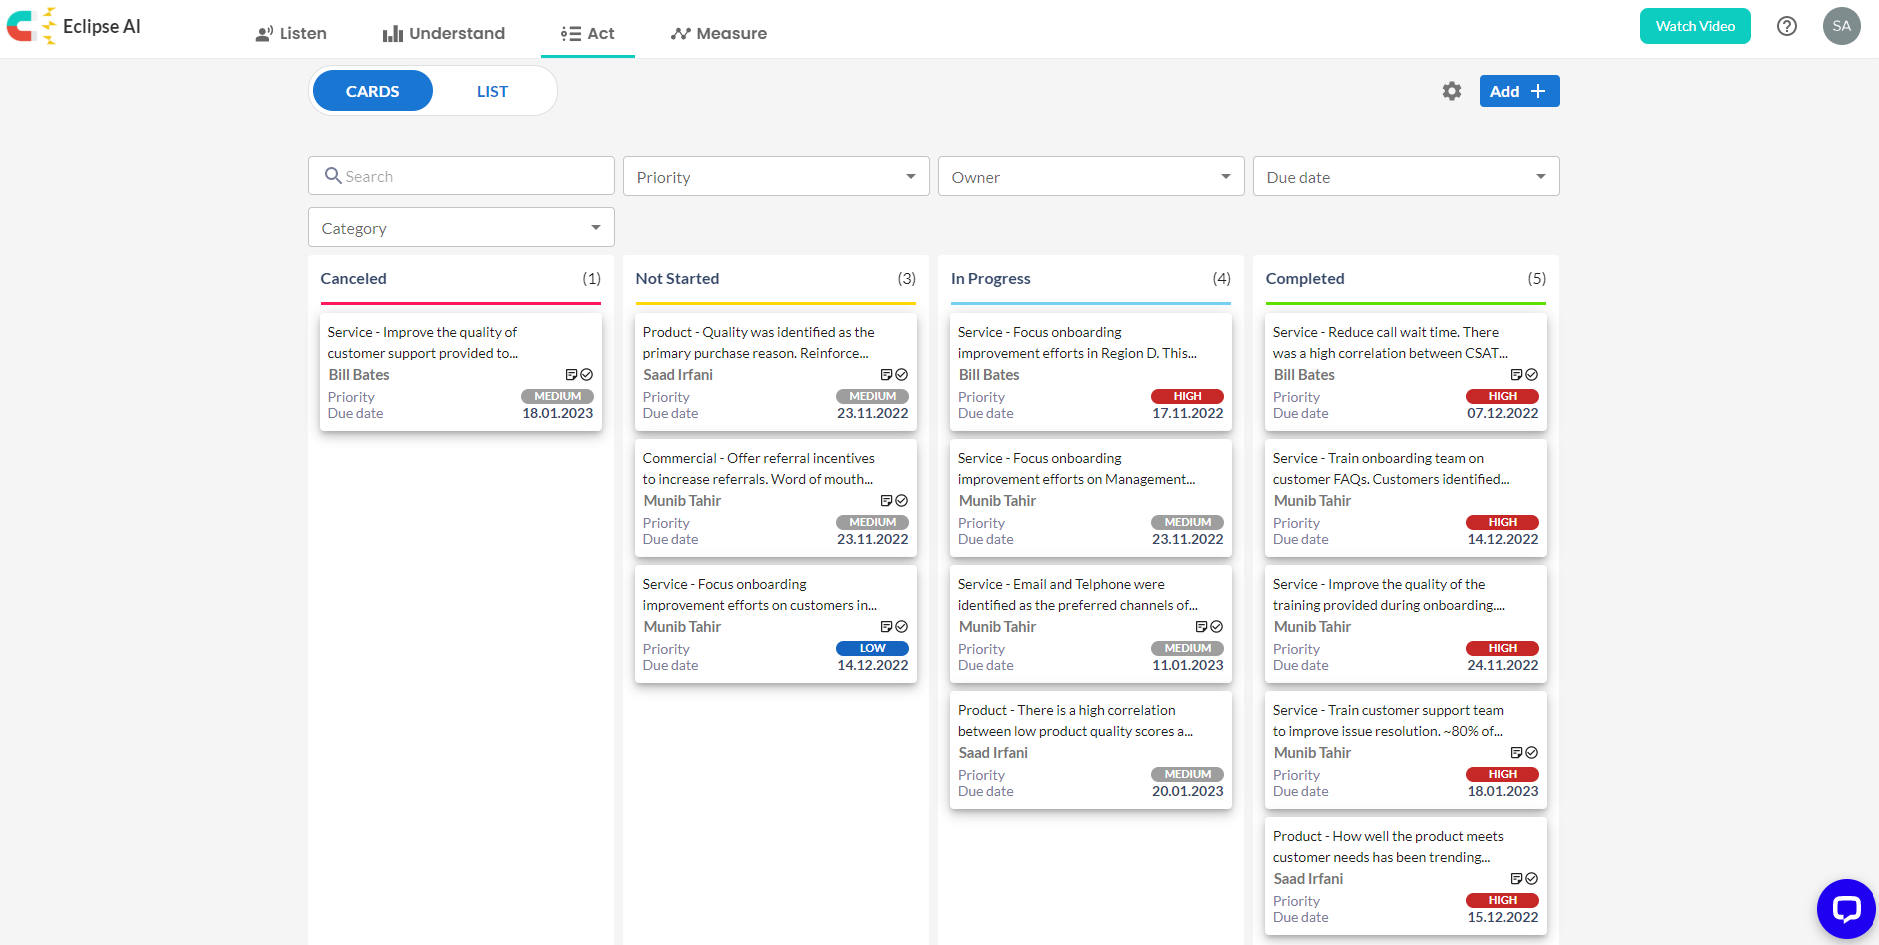Open settings gear next to Add button
Screen dimensions: 1879x945
pyautogui.click(x=1452, y=91)
